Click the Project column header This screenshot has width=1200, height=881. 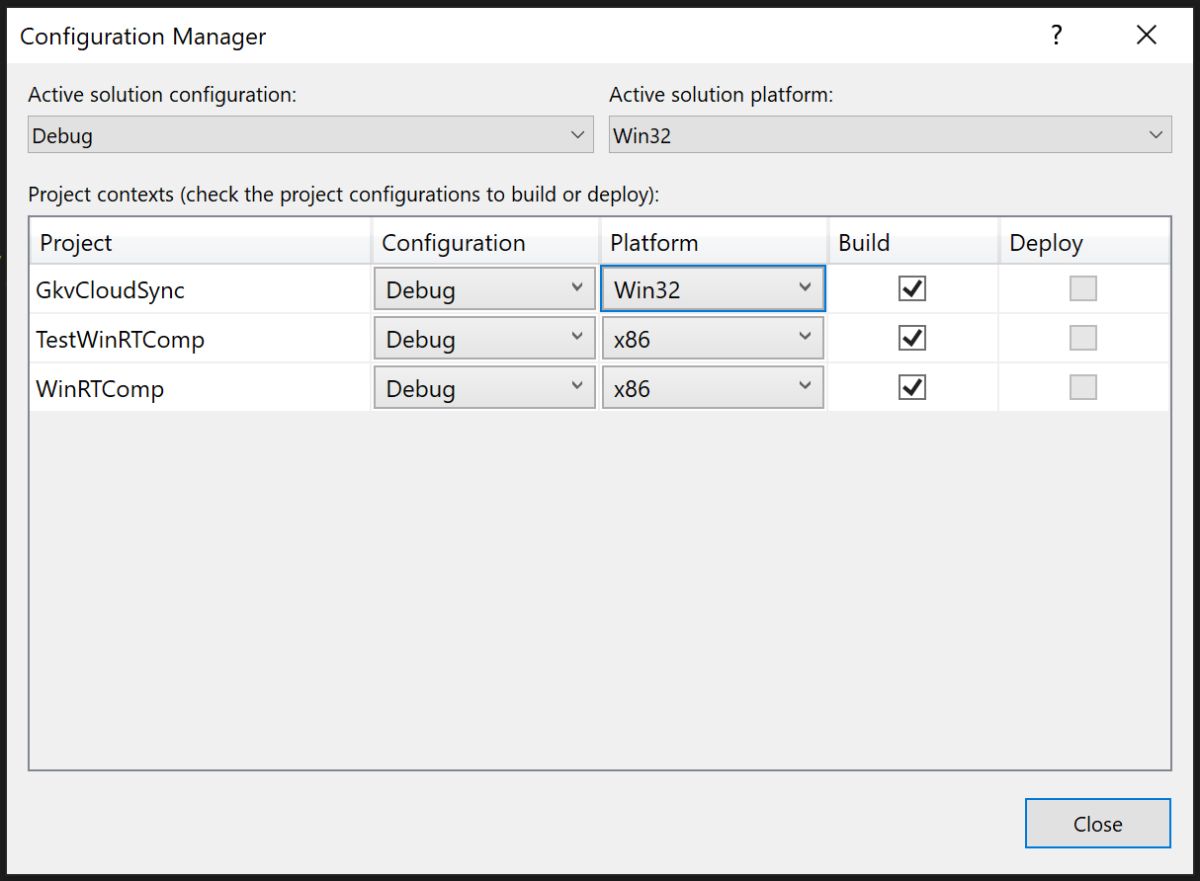click(x=200, y=243)
